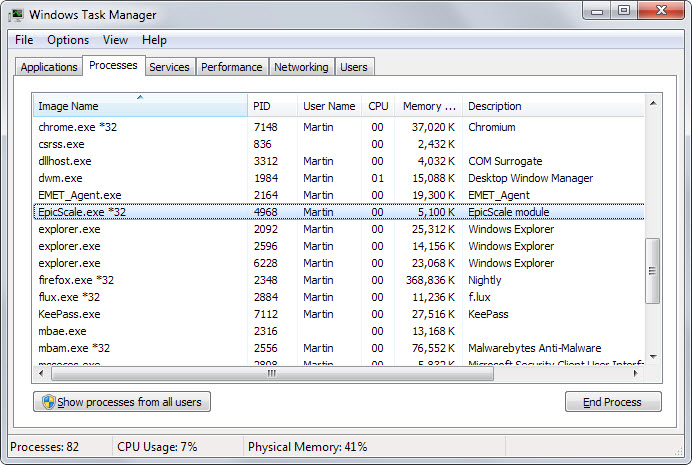Click the CPU Usage: 7% status entry
Screen dimensions: 692x465
tap(157, 447)
